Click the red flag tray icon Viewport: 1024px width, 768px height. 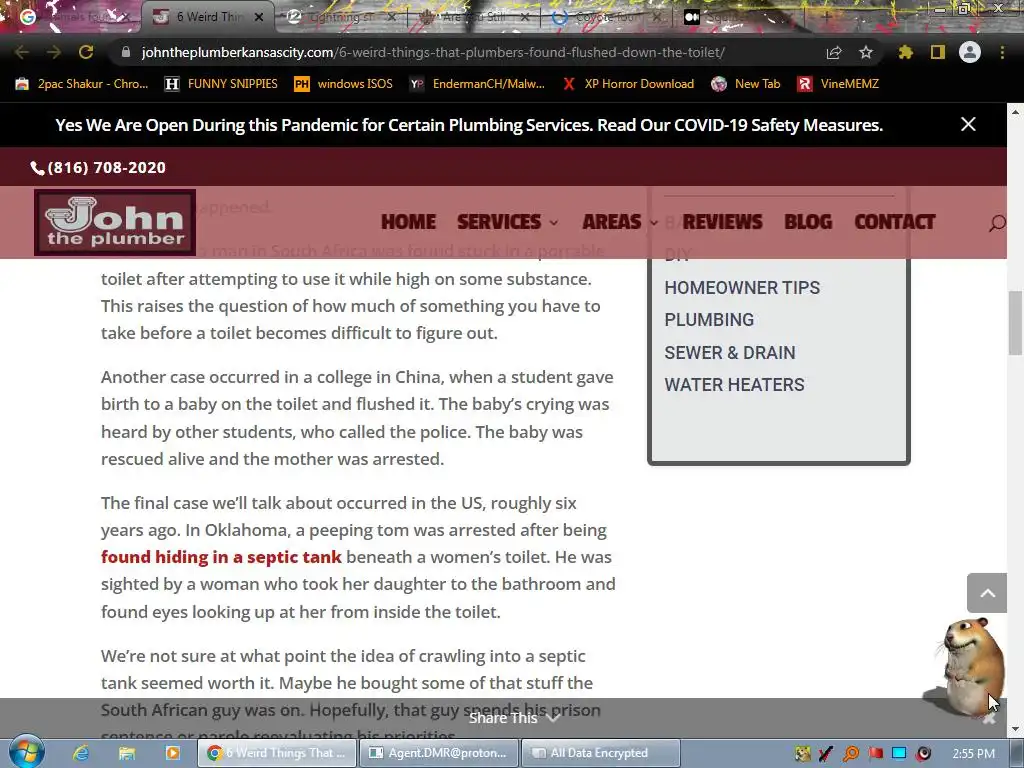[876, 754]
